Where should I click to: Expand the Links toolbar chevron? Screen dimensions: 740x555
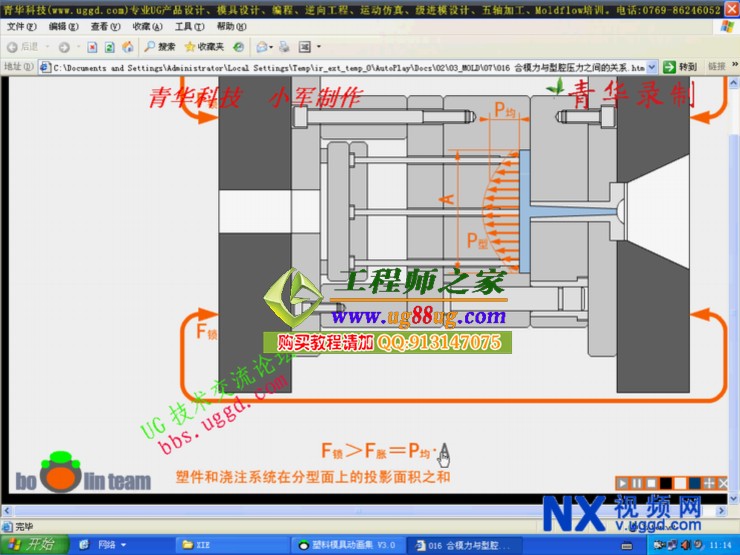735,64
